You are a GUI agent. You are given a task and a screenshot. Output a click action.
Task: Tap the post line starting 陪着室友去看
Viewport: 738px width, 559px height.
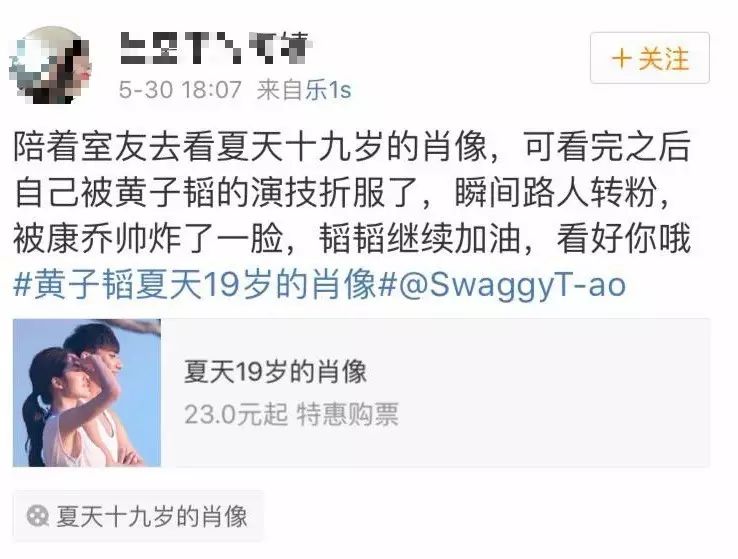(x=352, y=146)
